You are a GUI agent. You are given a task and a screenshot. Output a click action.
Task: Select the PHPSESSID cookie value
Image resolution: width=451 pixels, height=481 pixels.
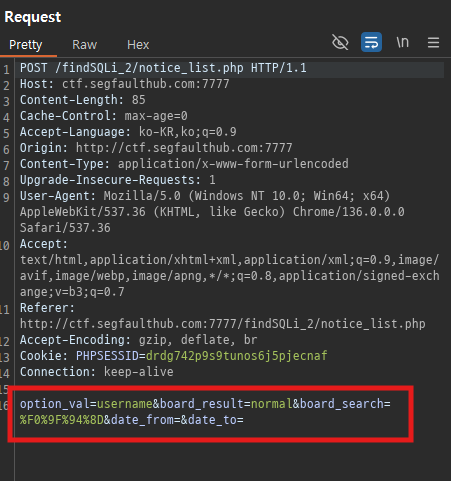click(x=237, y=356)
